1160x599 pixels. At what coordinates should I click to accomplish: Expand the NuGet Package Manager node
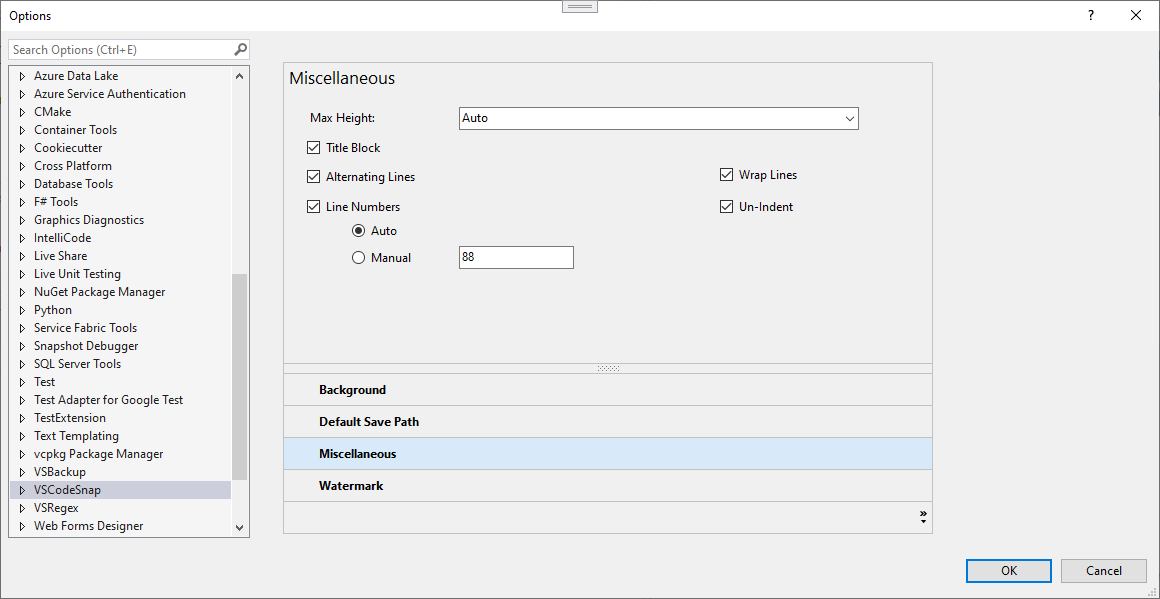[22, 292]
